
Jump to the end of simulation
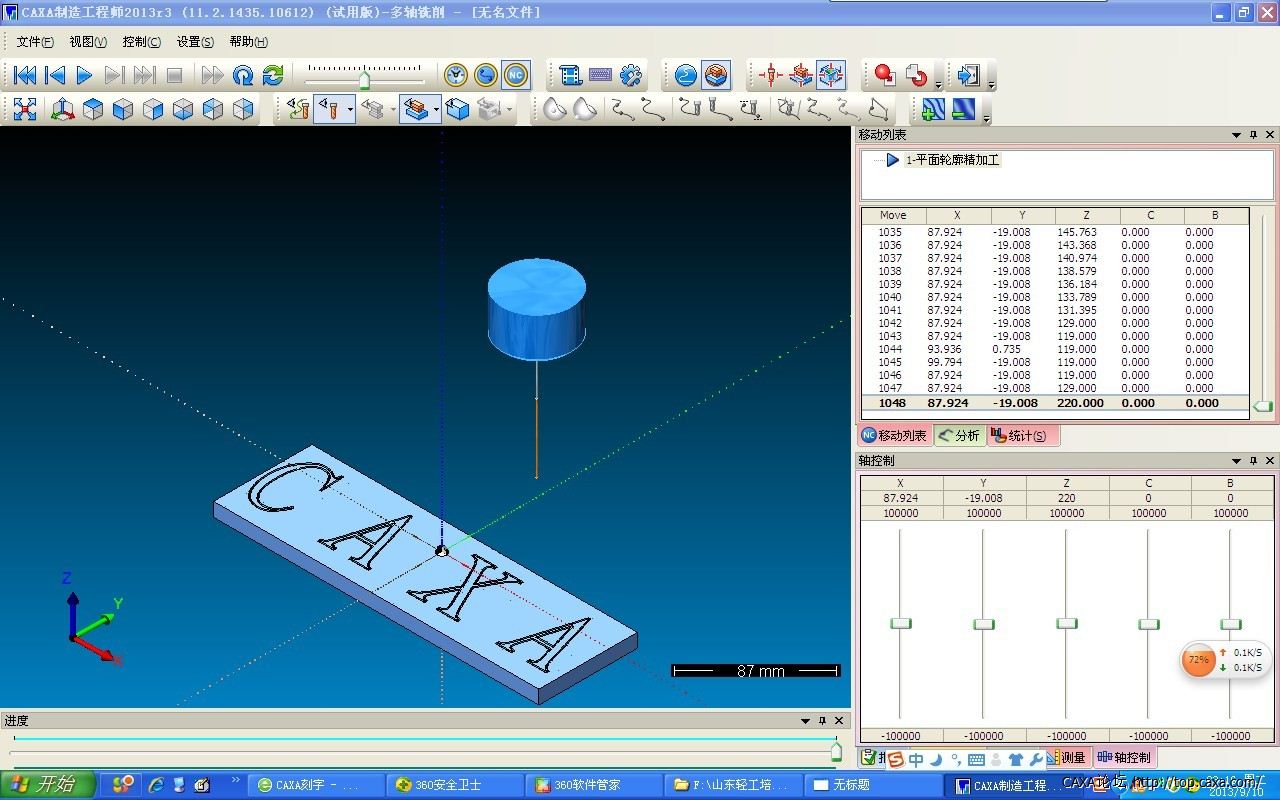(145, 75)
